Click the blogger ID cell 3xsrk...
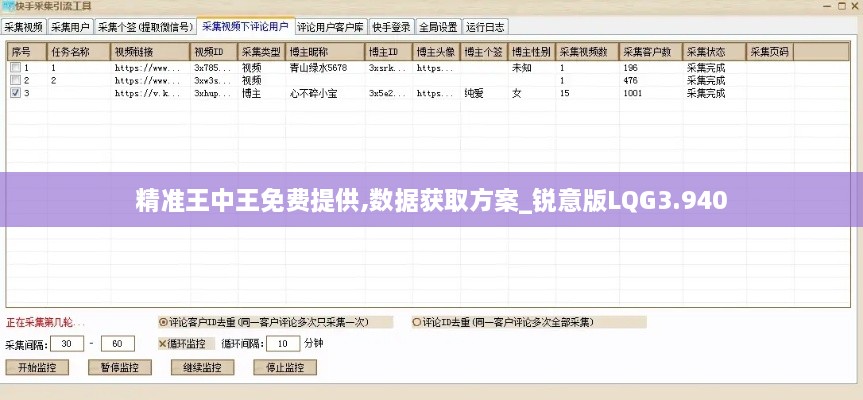 [389, 68]
